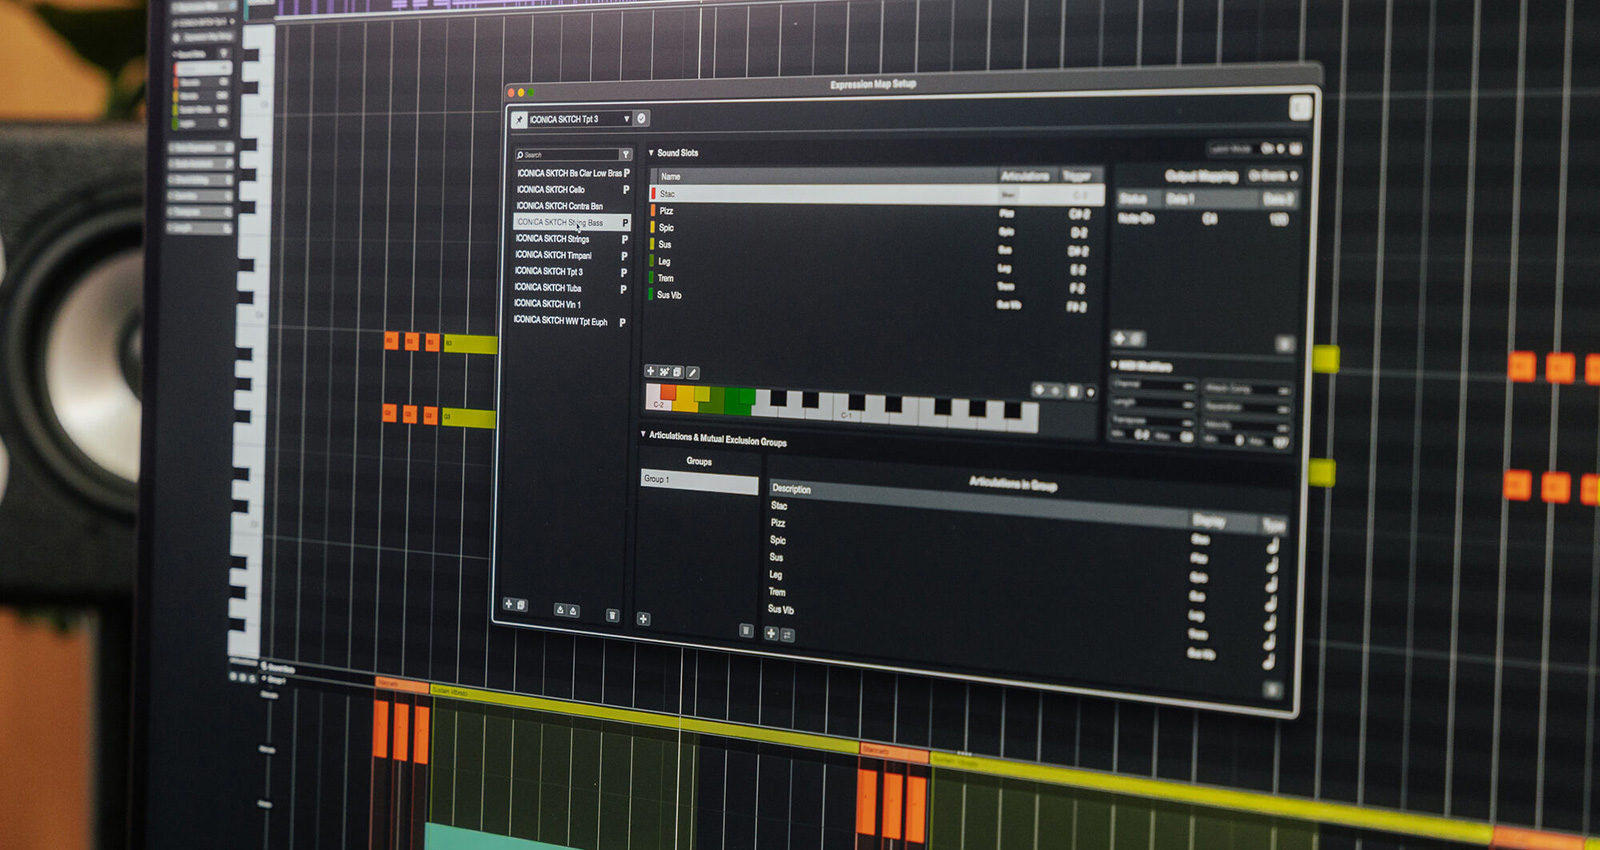Duplicate the selected sound slot
1600x850 pixels.
tap(677, 372)
